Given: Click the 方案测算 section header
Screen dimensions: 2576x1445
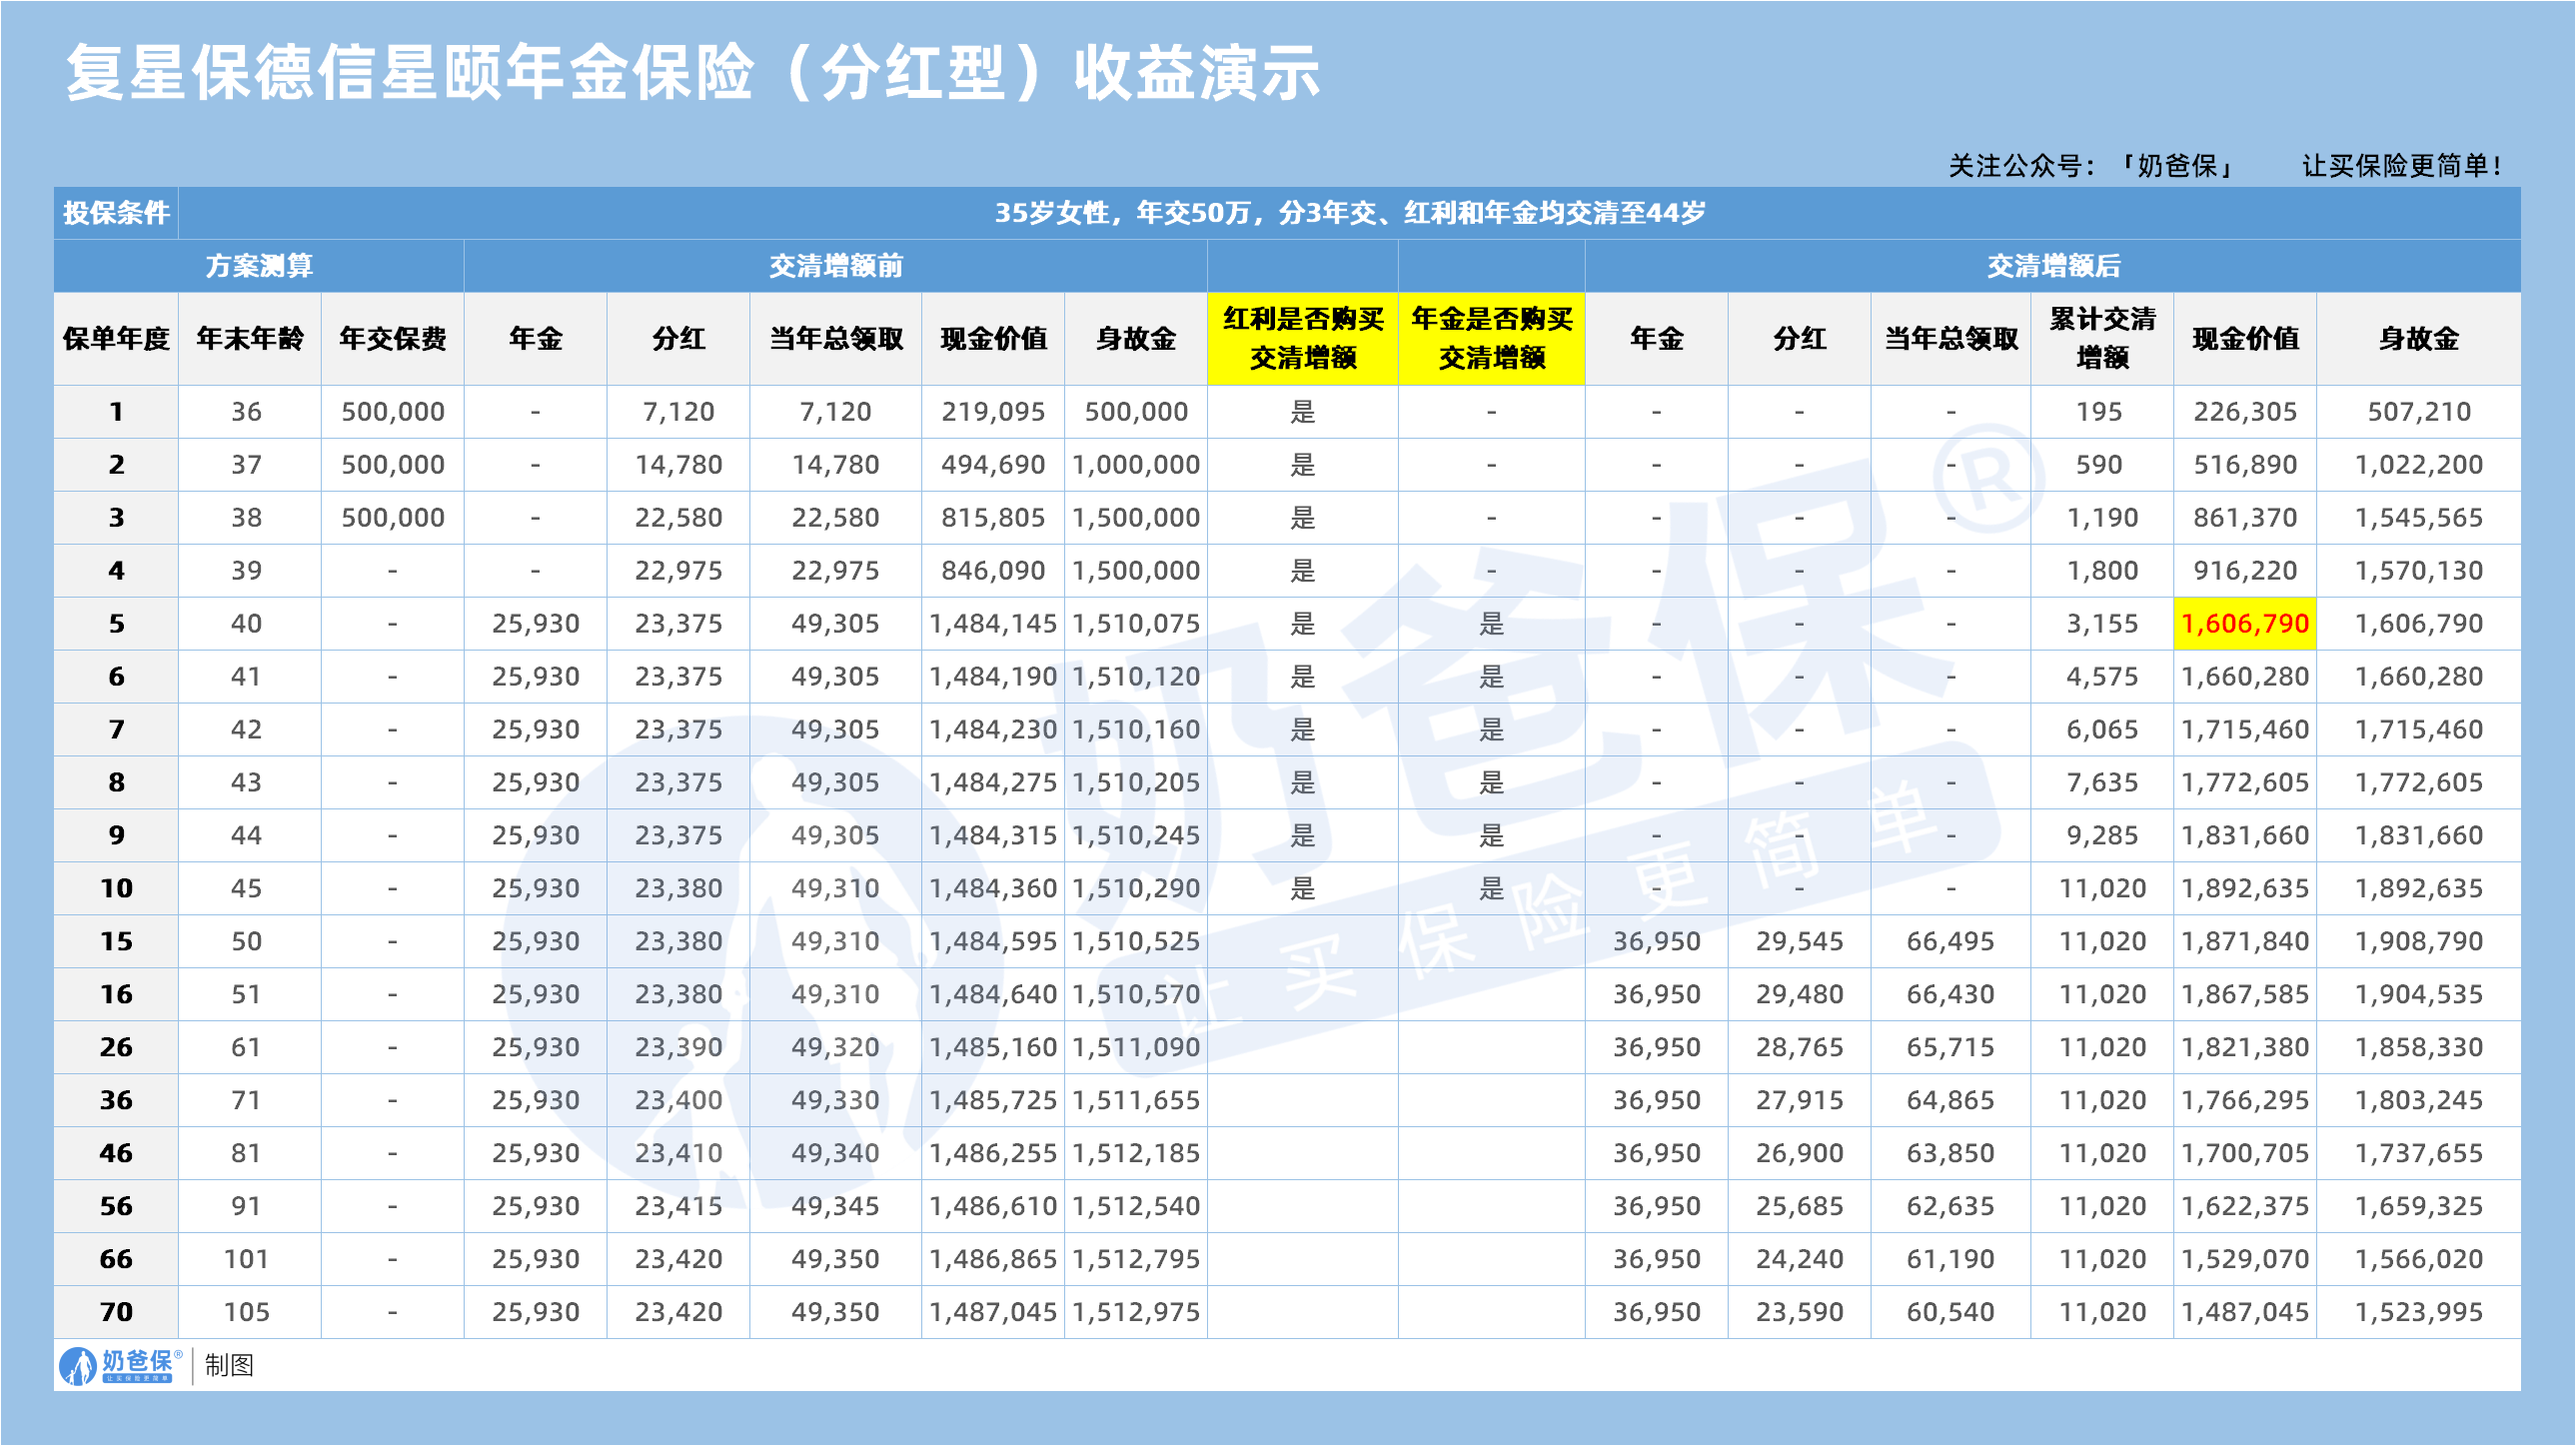Looking at the screenshot, I should pos(259,266).
